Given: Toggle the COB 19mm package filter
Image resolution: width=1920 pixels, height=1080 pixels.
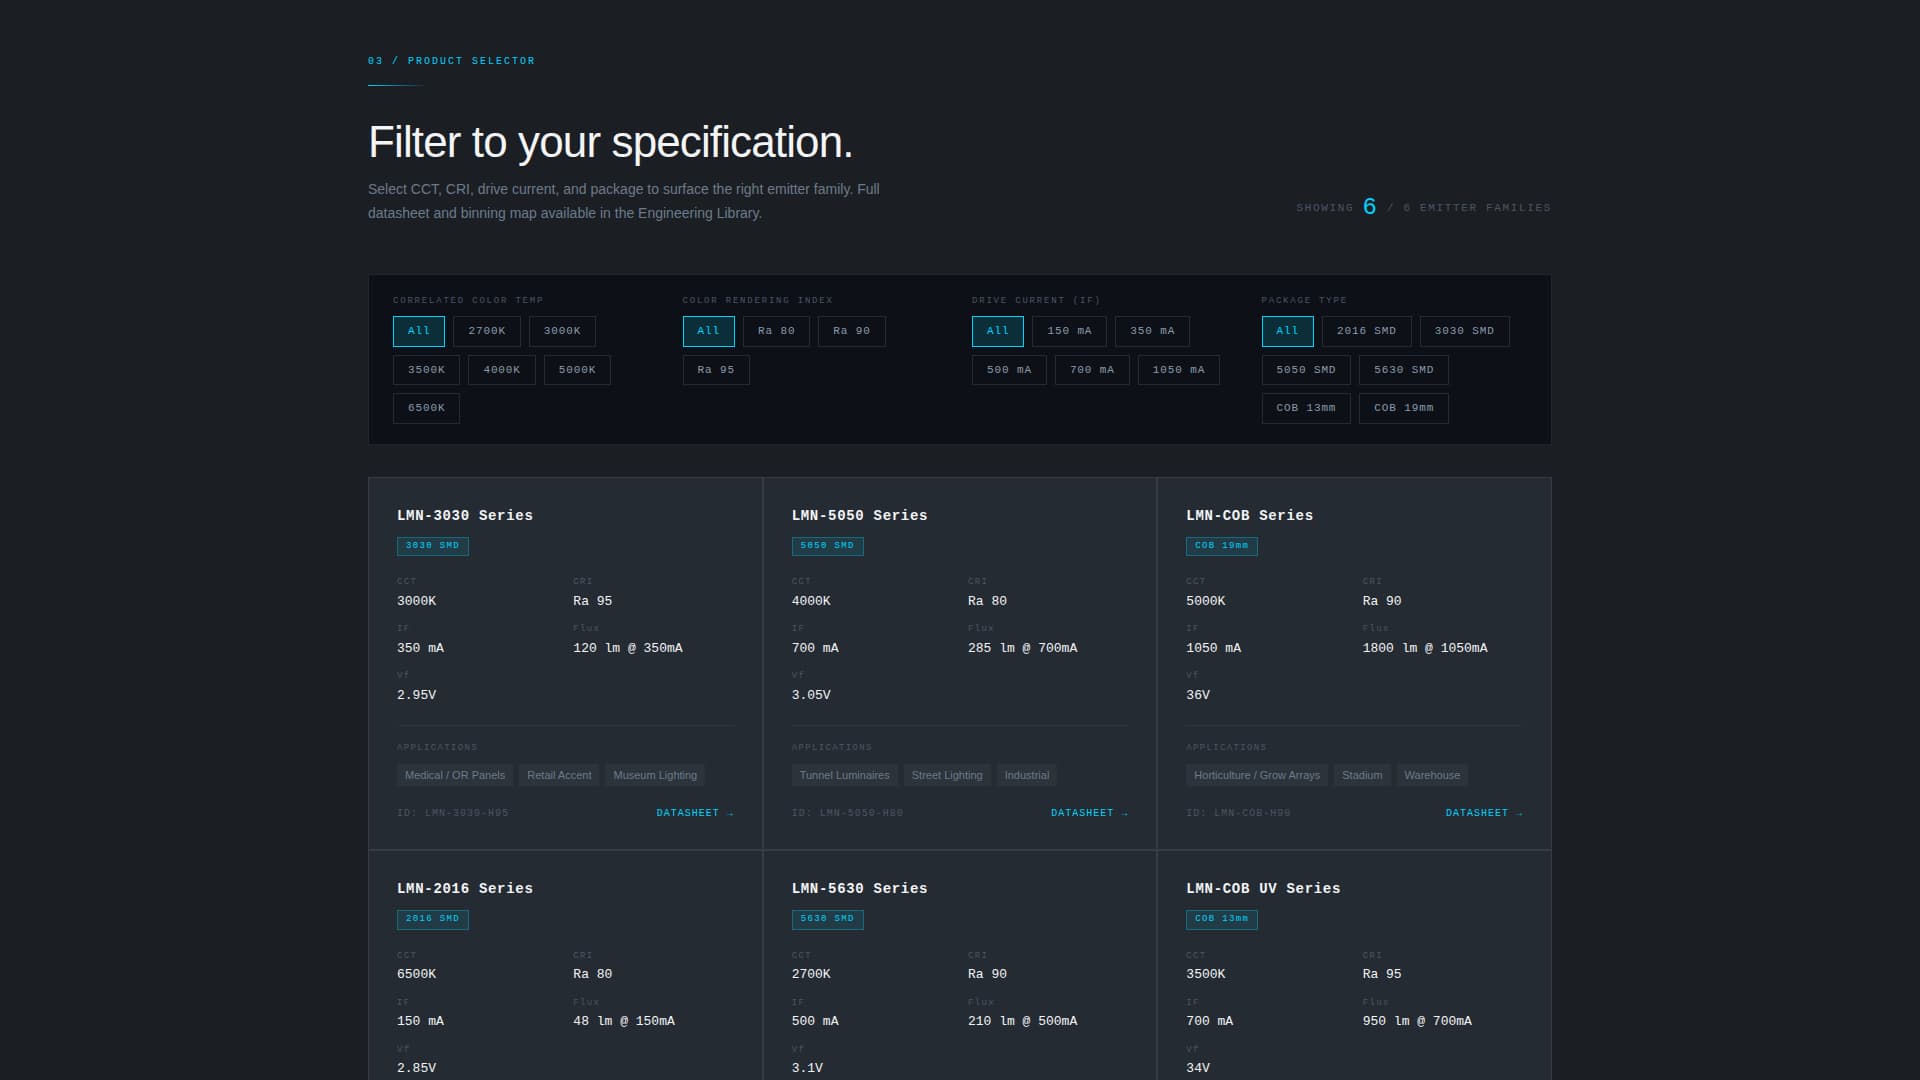Looking at the screenshot, I should coord(1403,408).
